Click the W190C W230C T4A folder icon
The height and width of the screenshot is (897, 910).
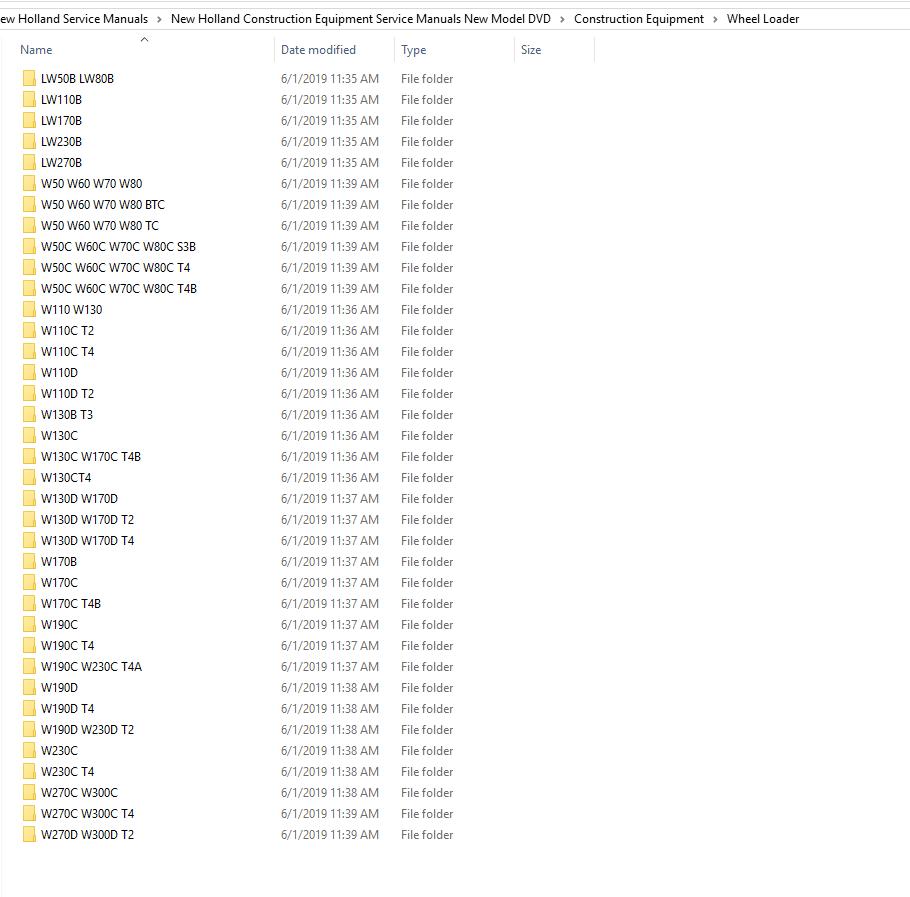pyautogui.click(x=29, y=666)
